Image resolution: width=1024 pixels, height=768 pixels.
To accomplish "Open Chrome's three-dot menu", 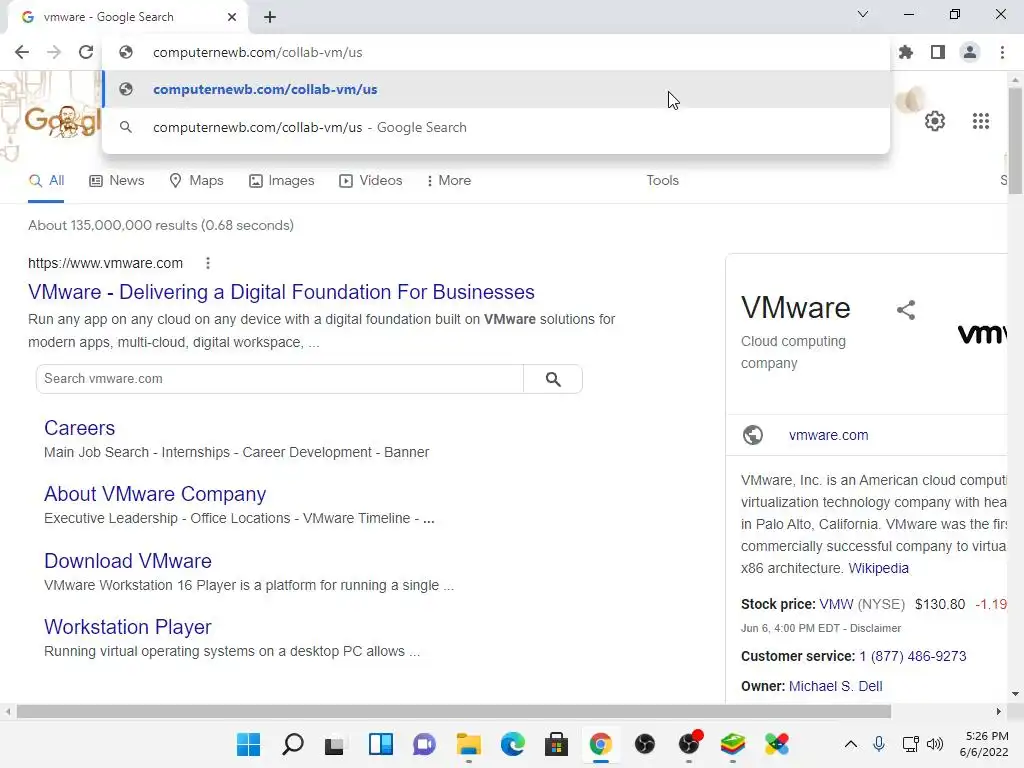I will point(1002,52).
